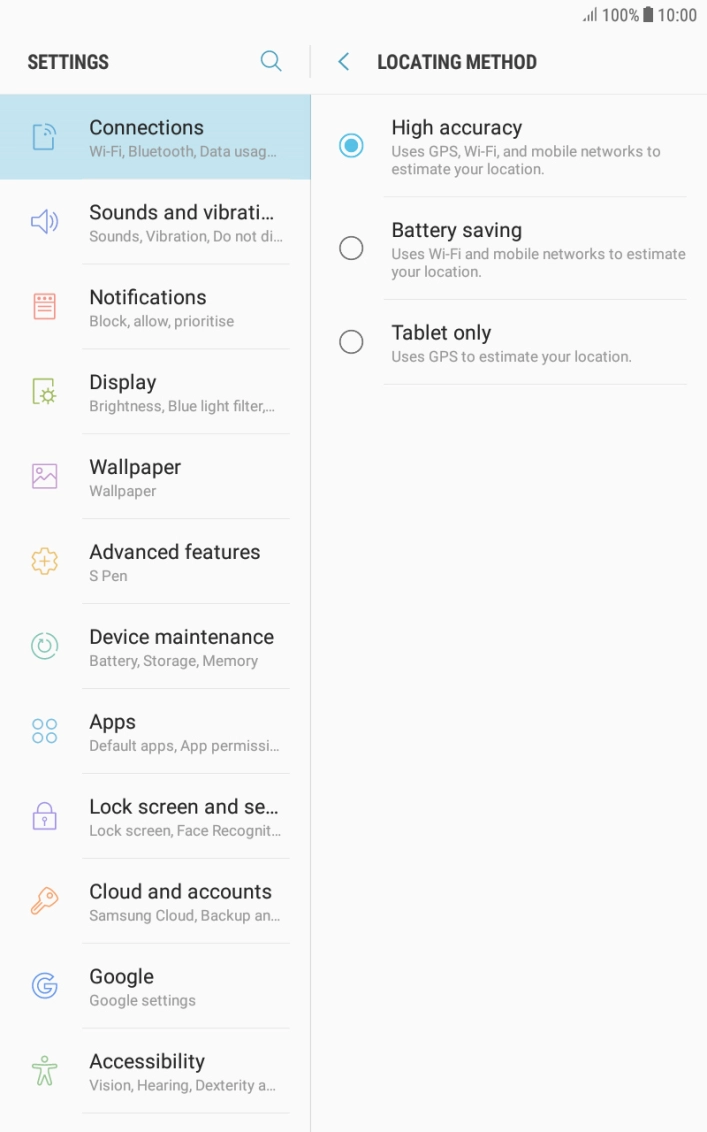
Task: Select the High accuracy radio button
Action: (351, 145)
